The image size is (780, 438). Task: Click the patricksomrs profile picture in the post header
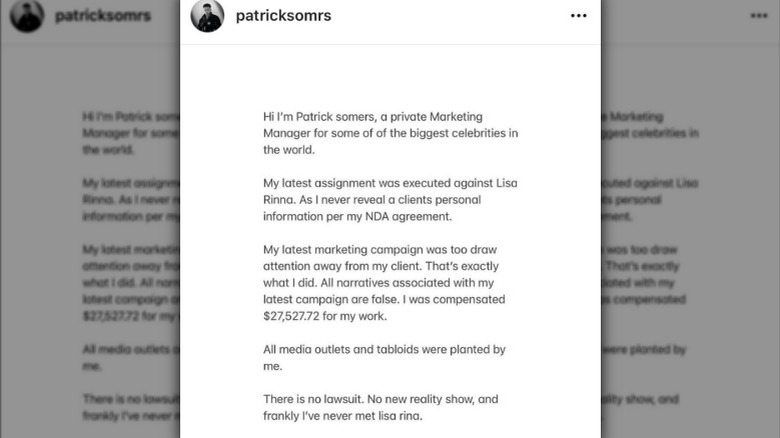pyautogui.click(x=207, y=16)
